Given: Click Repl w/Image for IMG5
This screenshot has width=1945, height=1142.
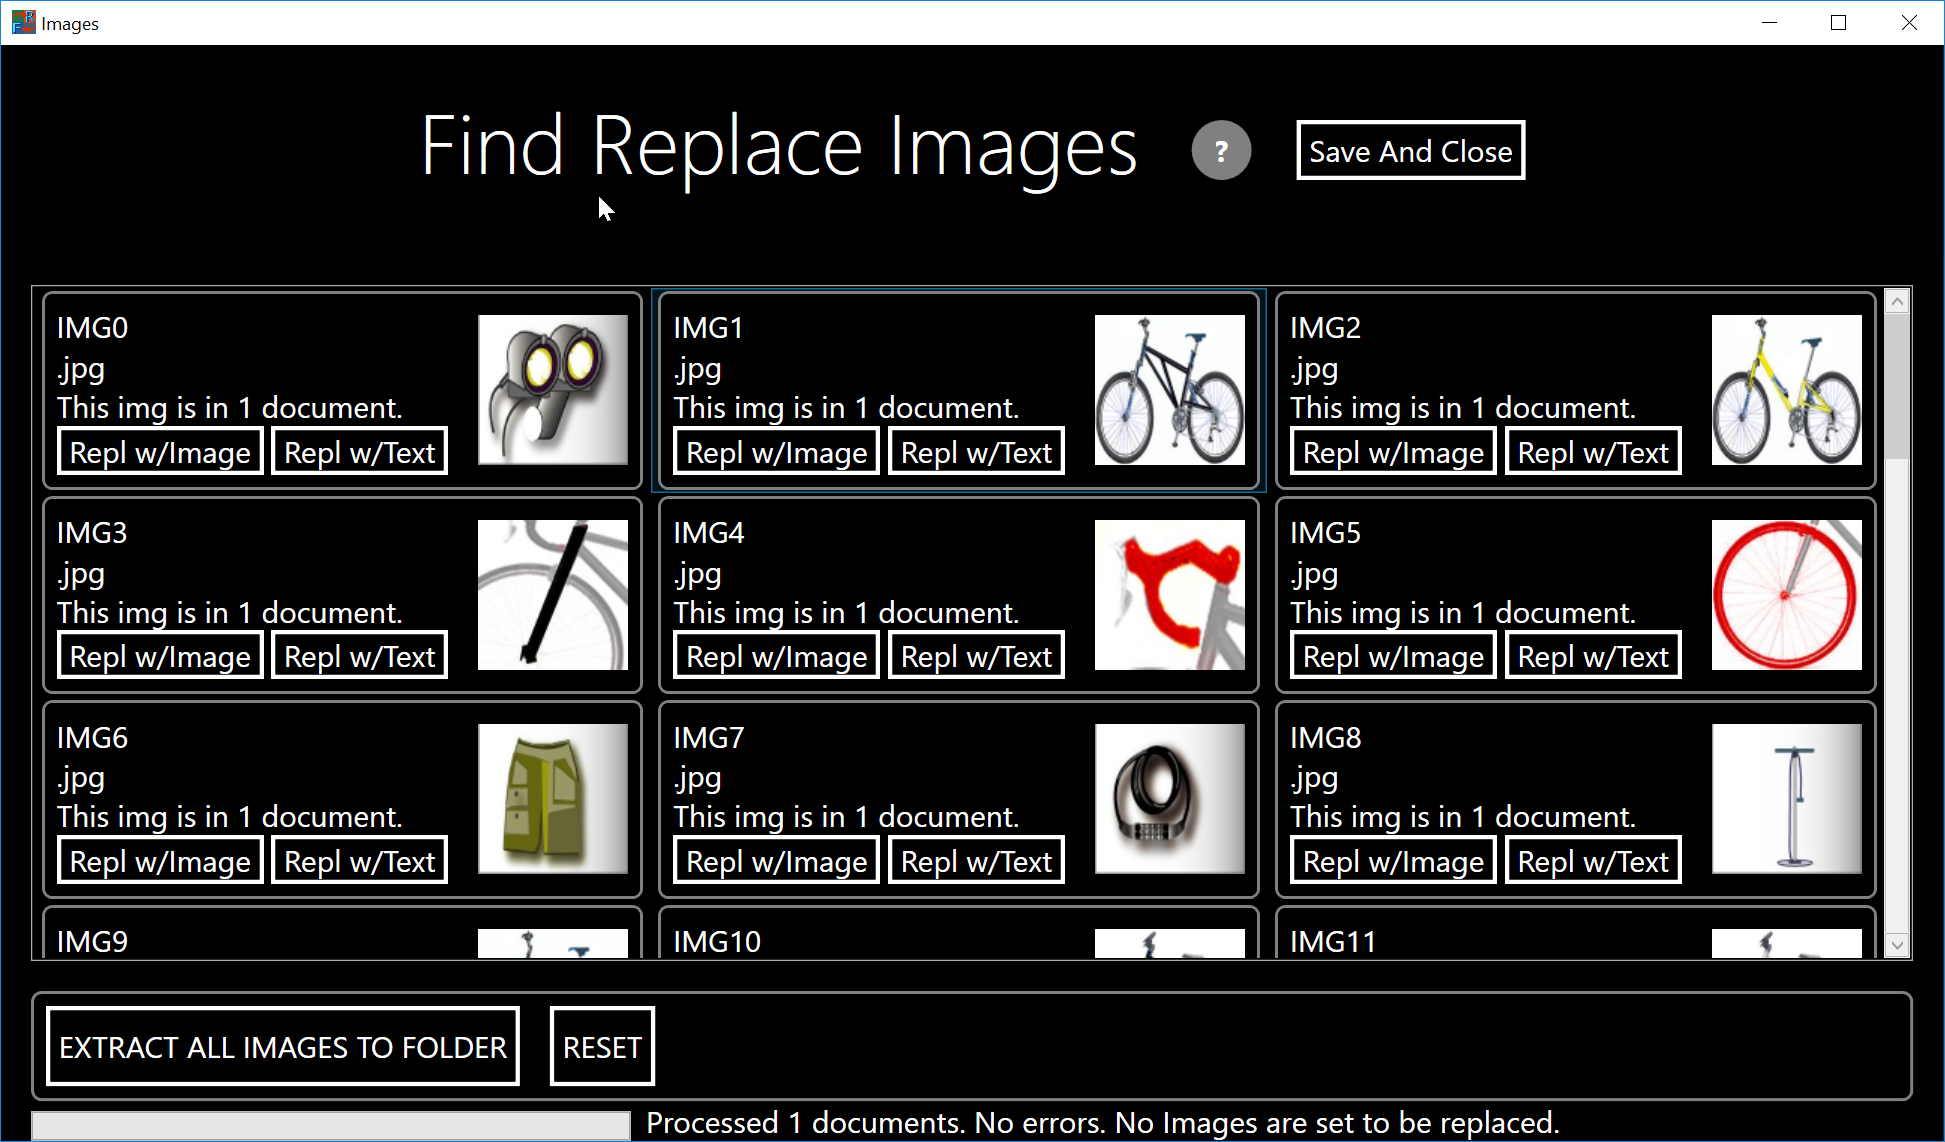Looking at the screenshot, I should (x=1393, y=656).
